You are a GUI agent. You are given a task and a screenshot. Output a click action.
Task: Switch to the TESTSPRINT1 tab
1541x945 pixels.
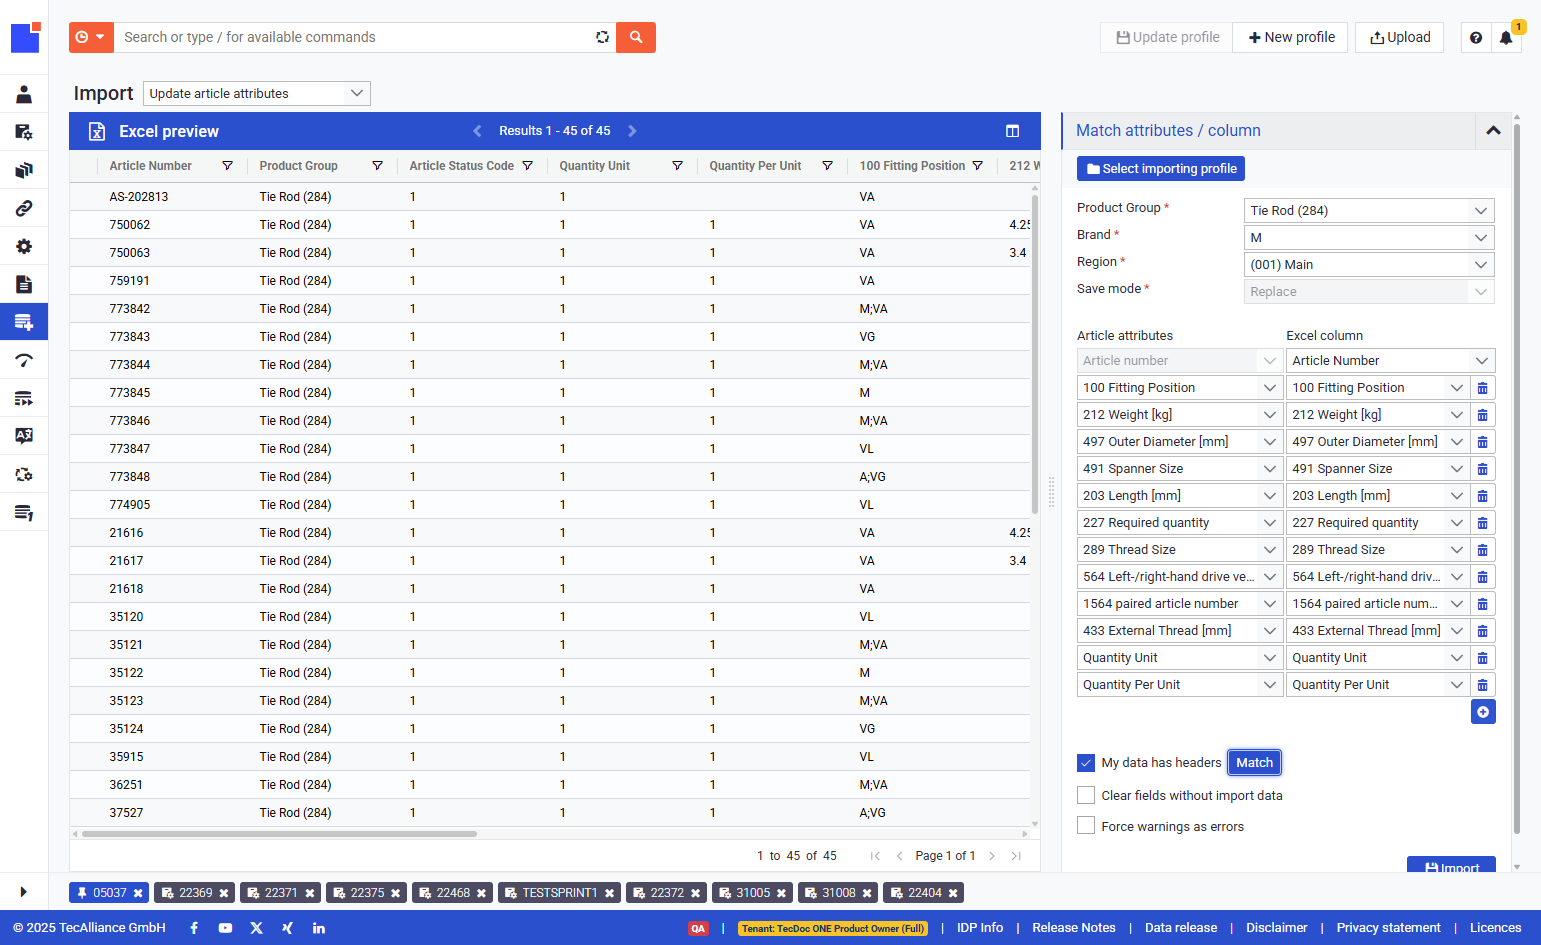[x=558, y=893]
